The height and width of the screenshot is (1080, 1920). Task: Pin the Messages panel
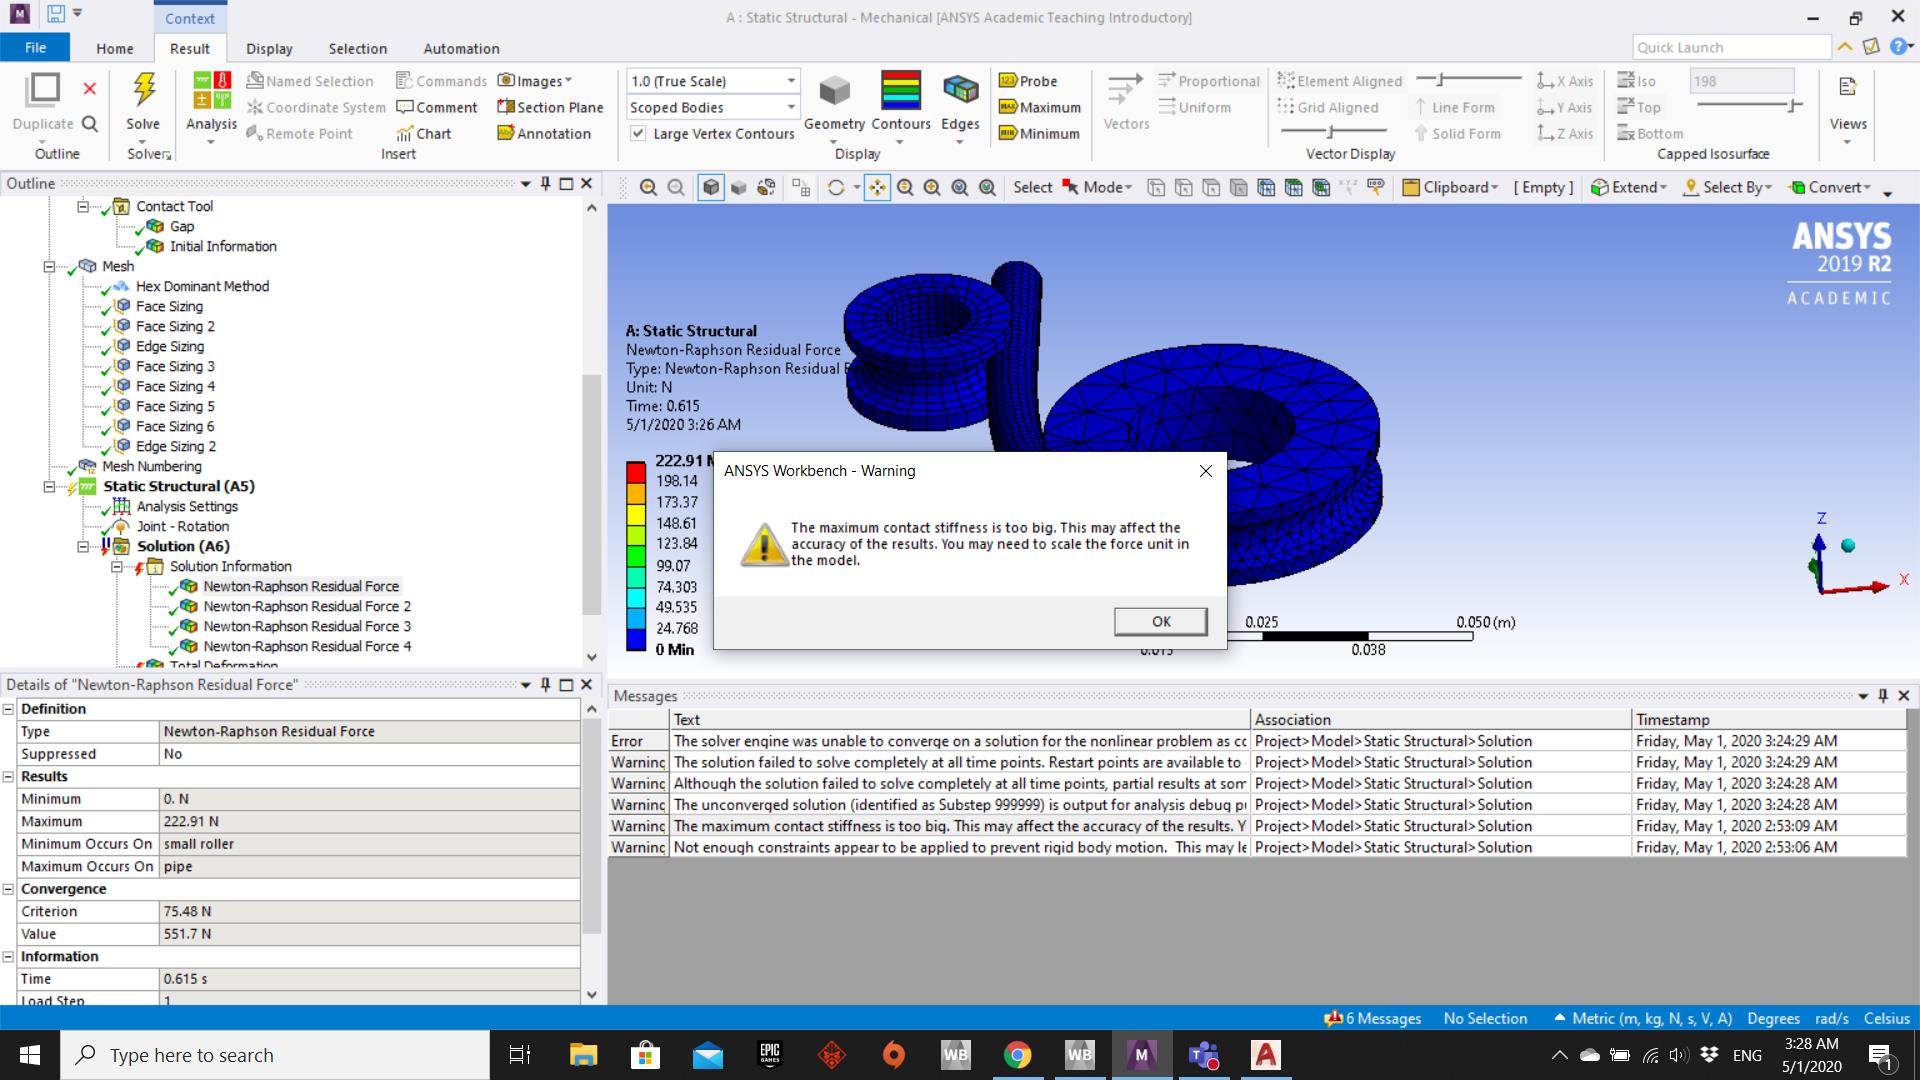pyautogui.click(x=1882, y=695)
